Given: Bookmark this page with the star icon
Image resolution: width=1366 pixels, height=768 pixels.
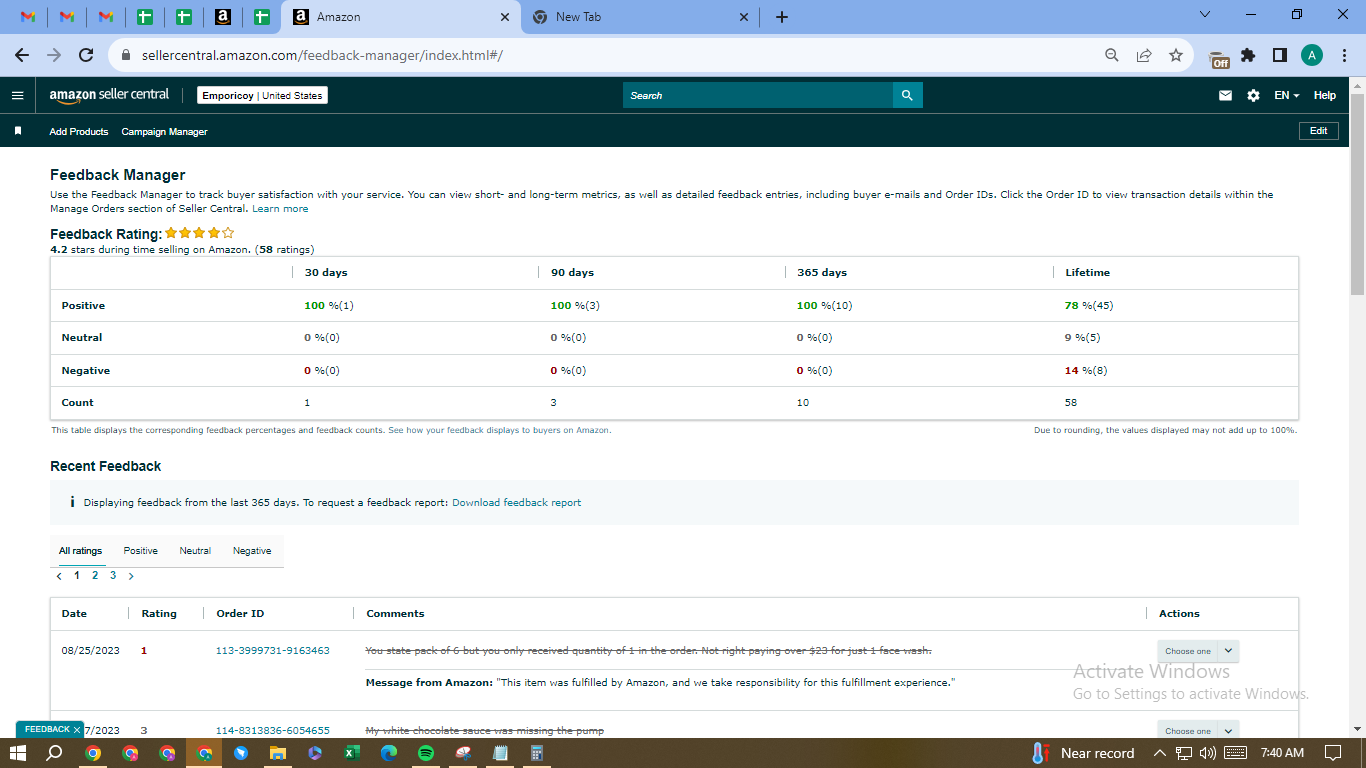Looking at the screenshot, I should coord(1176,55).
